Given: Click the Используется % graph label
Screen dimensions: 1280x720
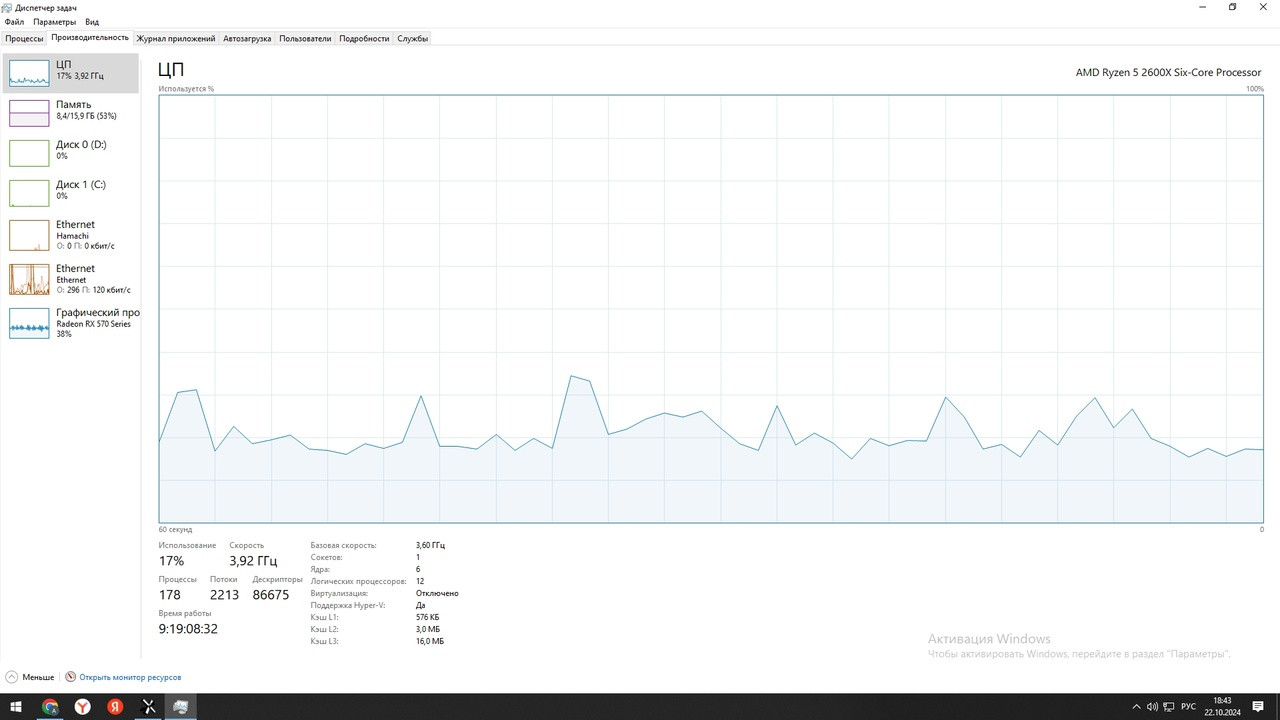Looking at the screenshot, I should click(x=186, y=89).
